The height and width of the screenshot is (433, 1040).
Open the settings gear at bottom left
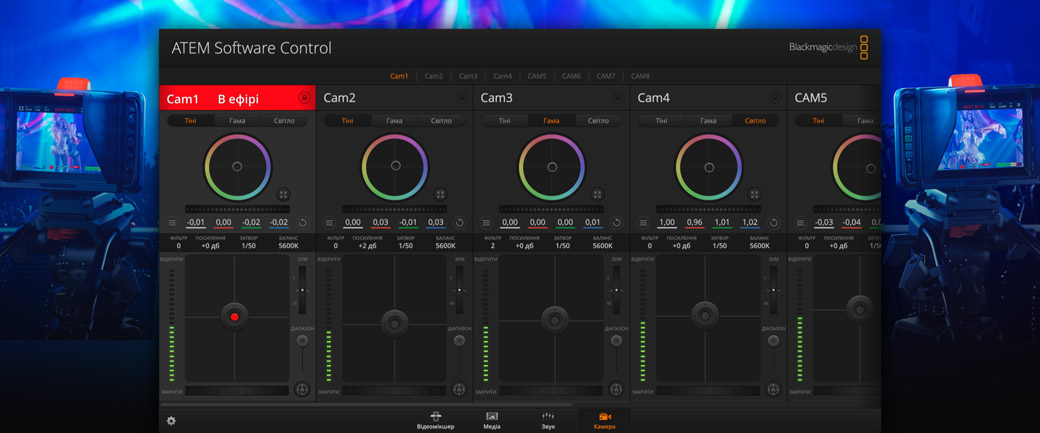click(x=171, y=421)
